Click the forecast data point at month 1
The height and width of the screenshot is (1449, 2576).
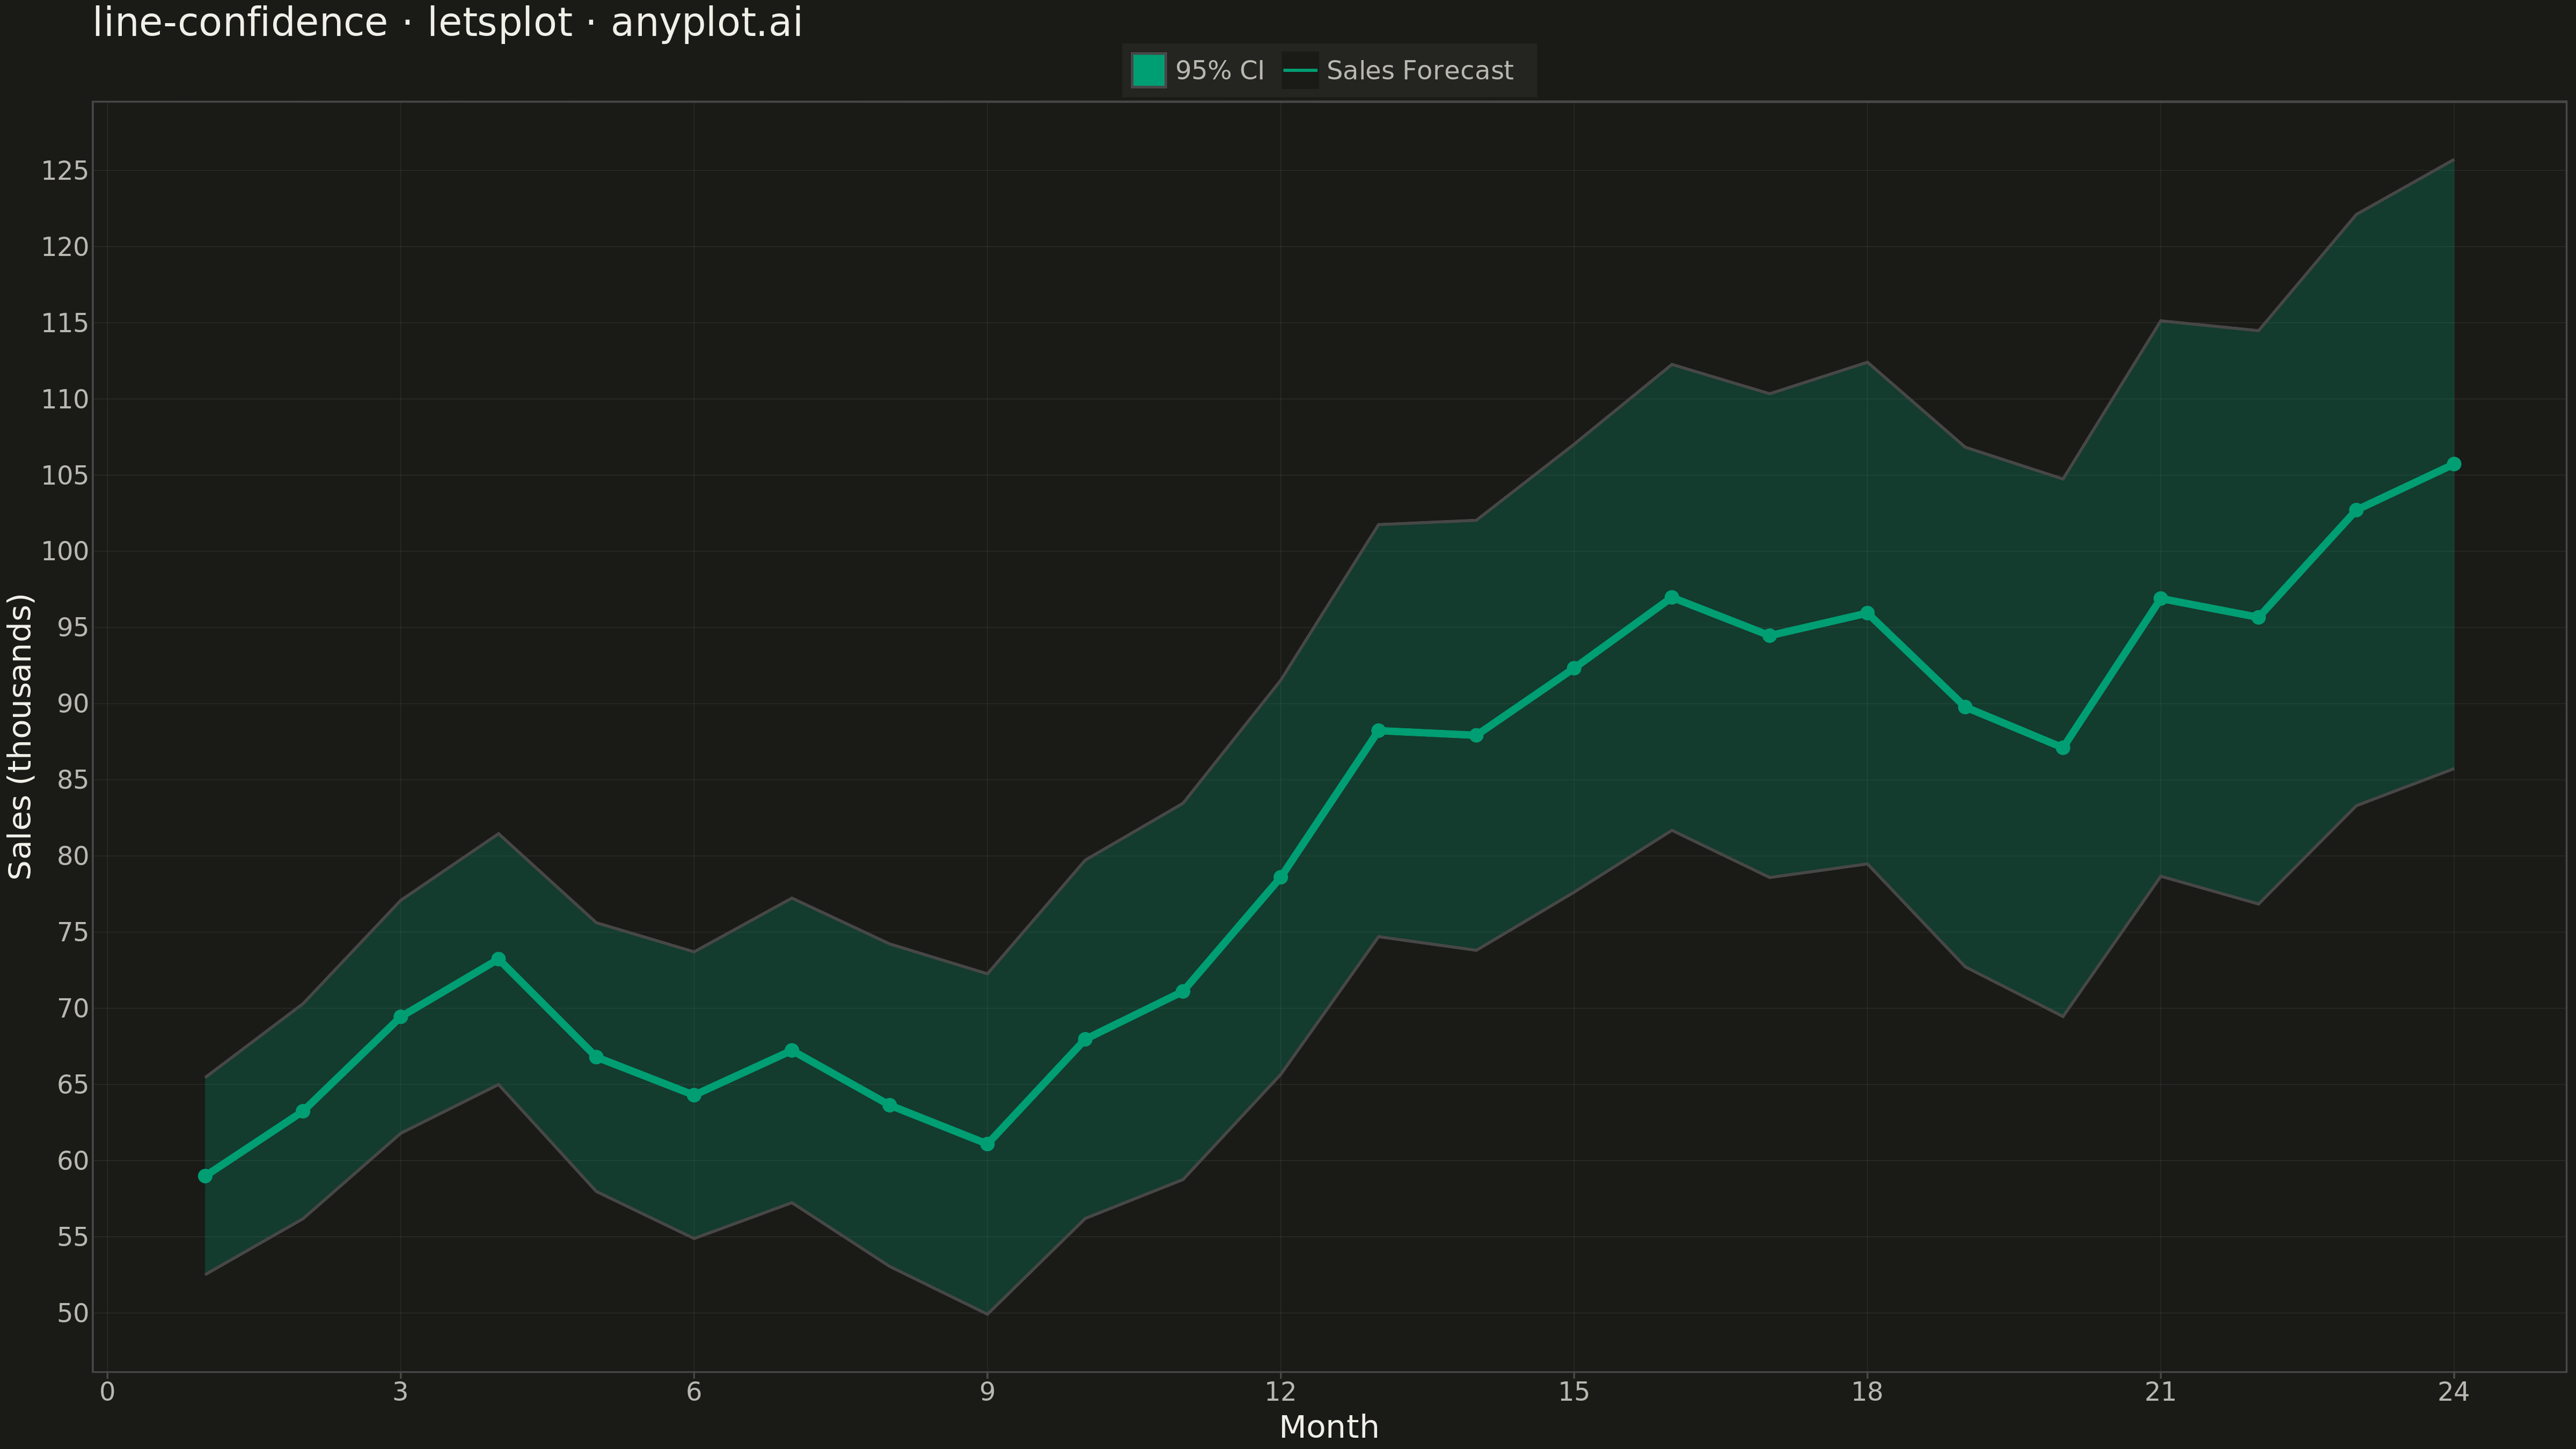(205, 1176)
